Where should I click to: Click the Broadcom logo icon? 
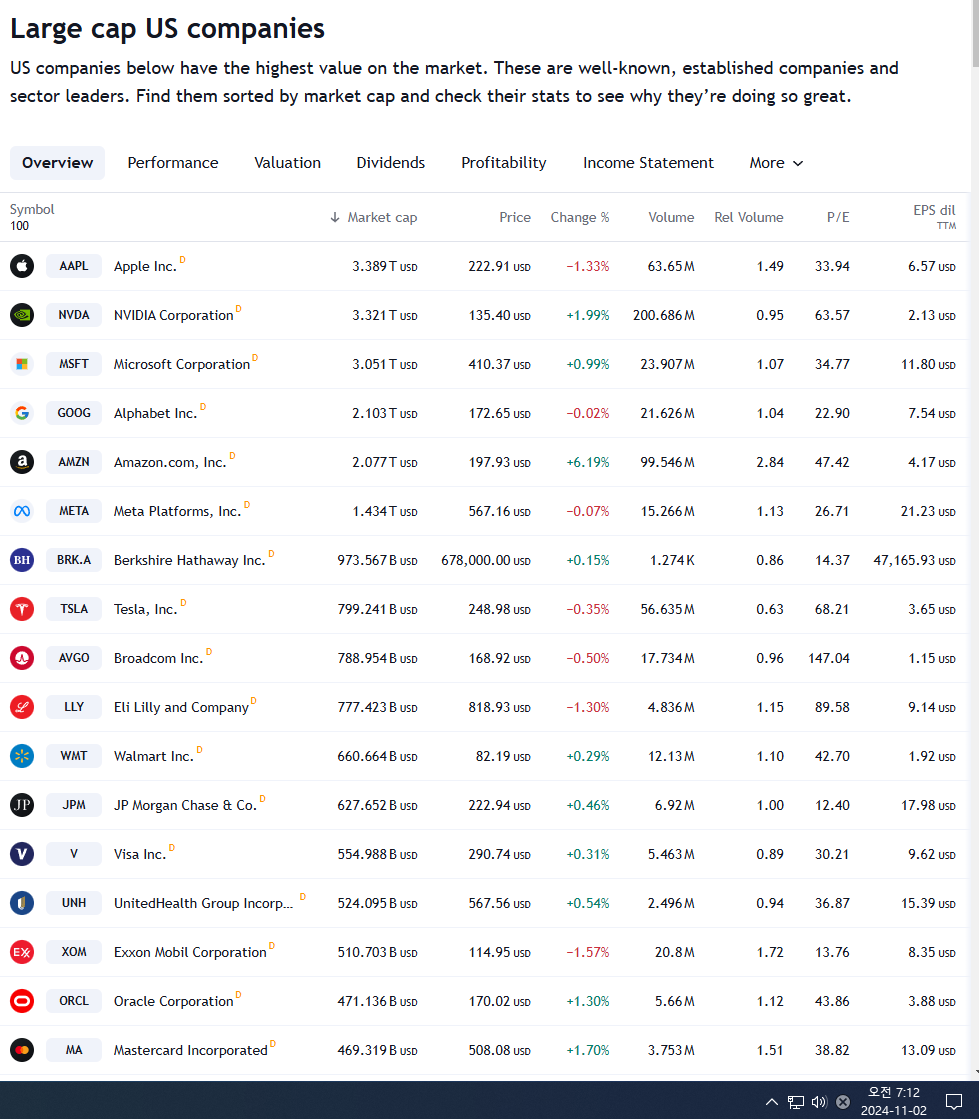click(22, 658)
